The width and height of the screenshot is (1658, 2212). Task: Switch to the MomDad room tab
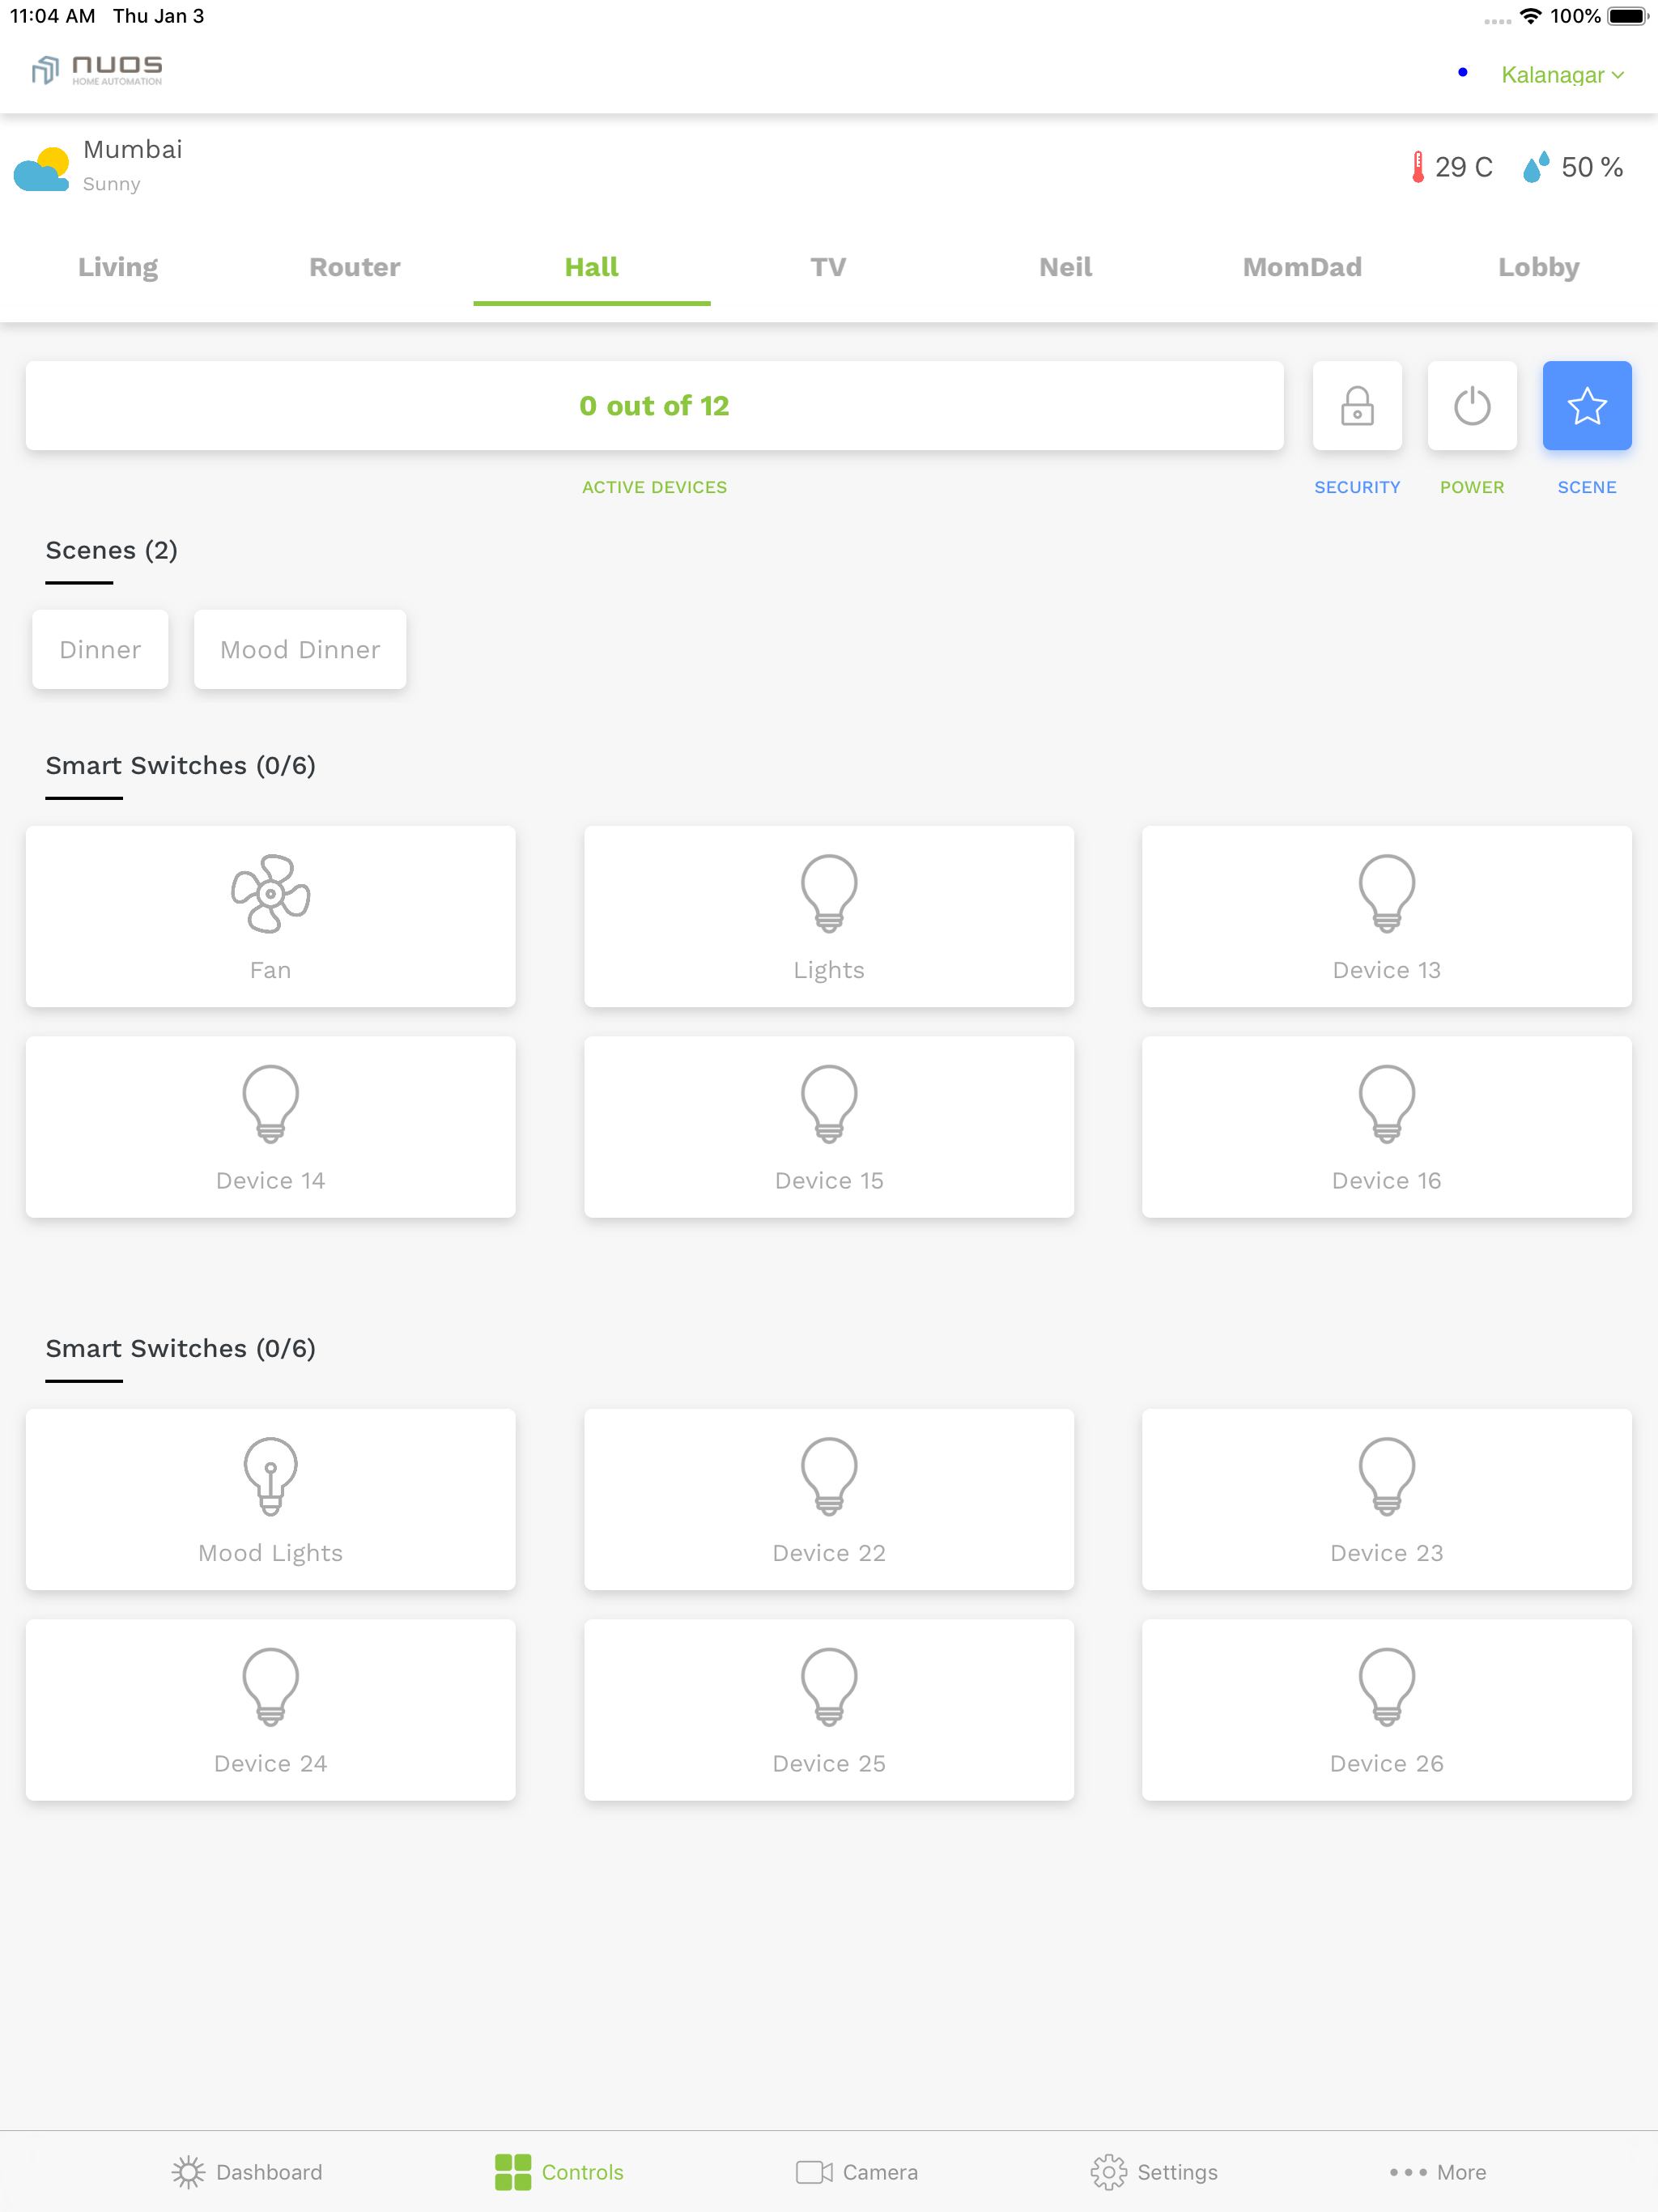point(1302,267)
